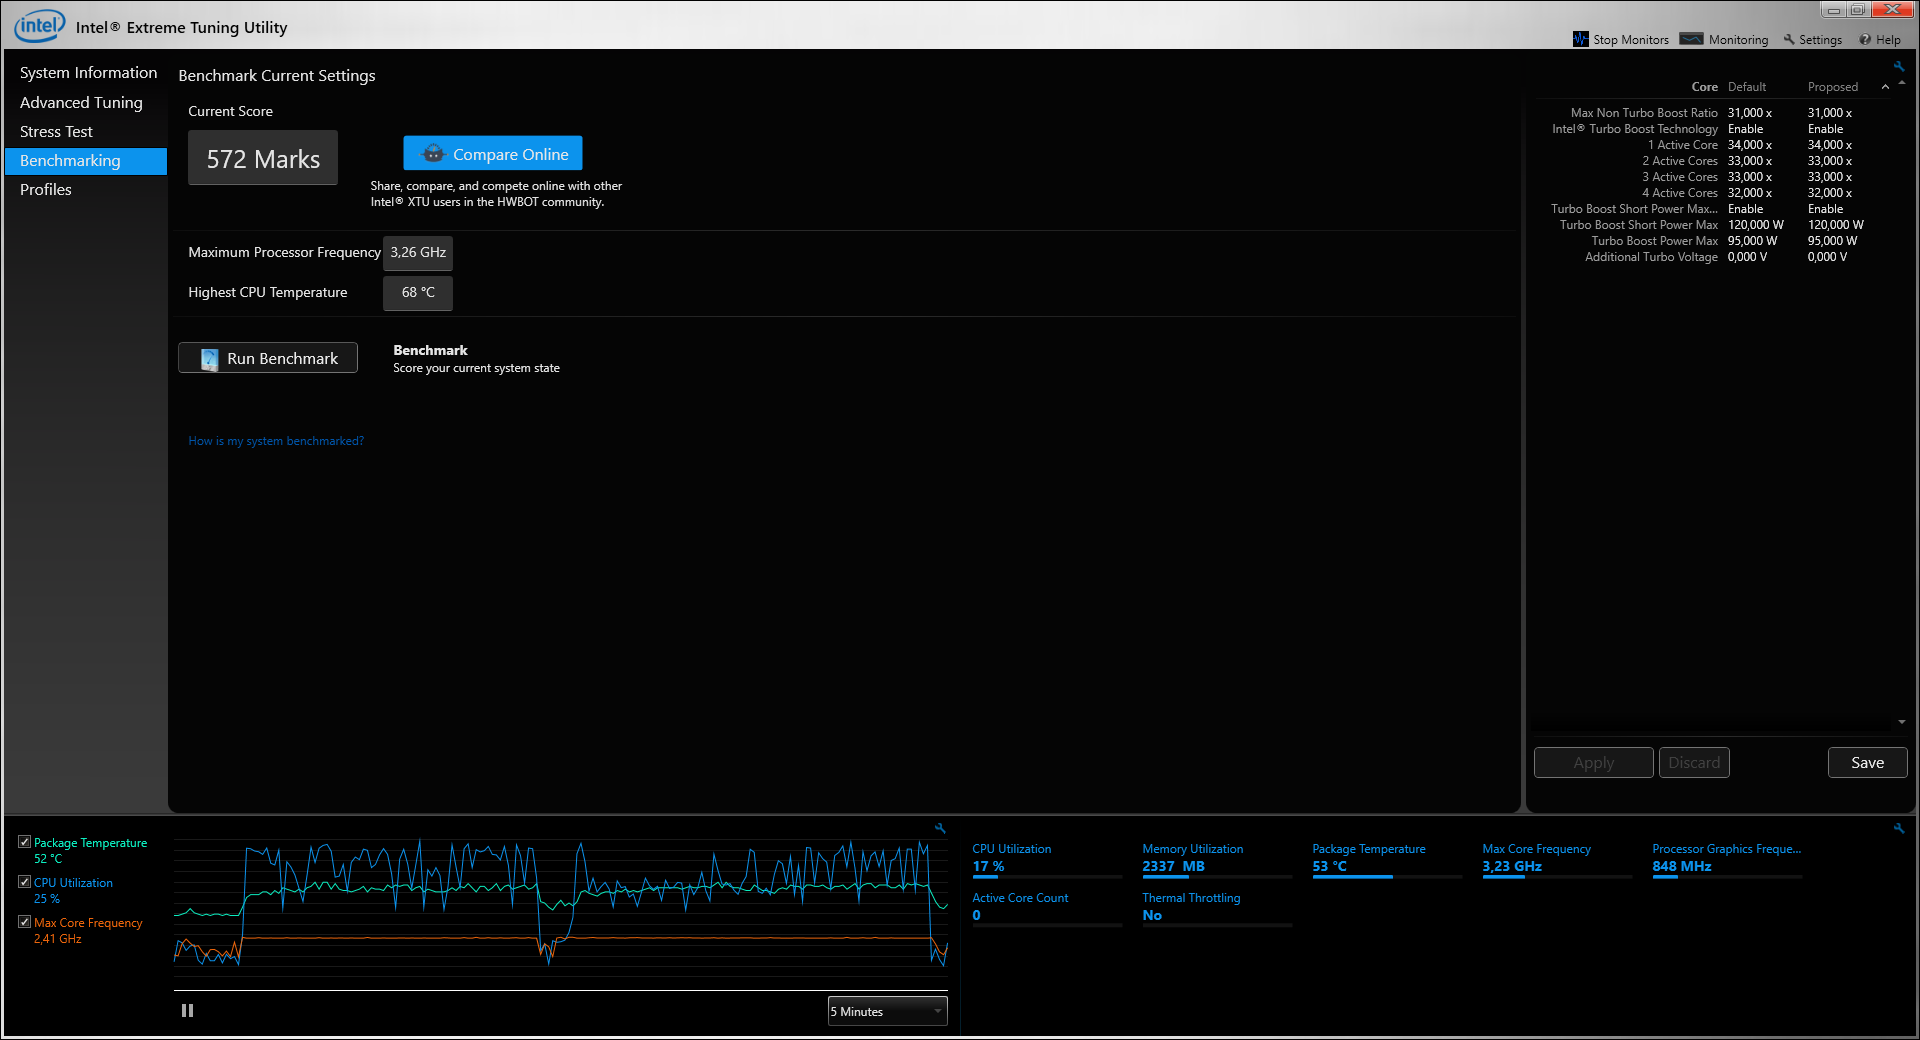Click the proposed value for 1 Active Core

1830,145
